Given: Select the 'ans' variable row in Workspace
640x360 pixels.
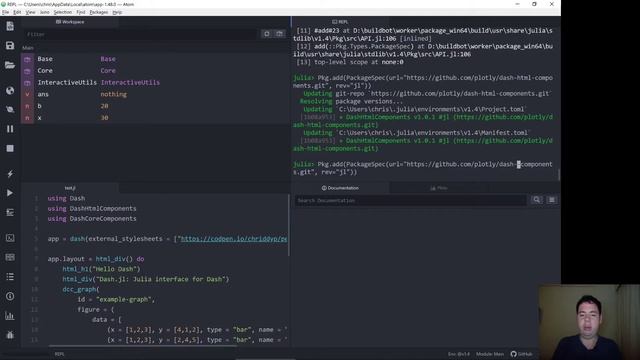Looking at the screenshot, I should click(x=155, y=94).
